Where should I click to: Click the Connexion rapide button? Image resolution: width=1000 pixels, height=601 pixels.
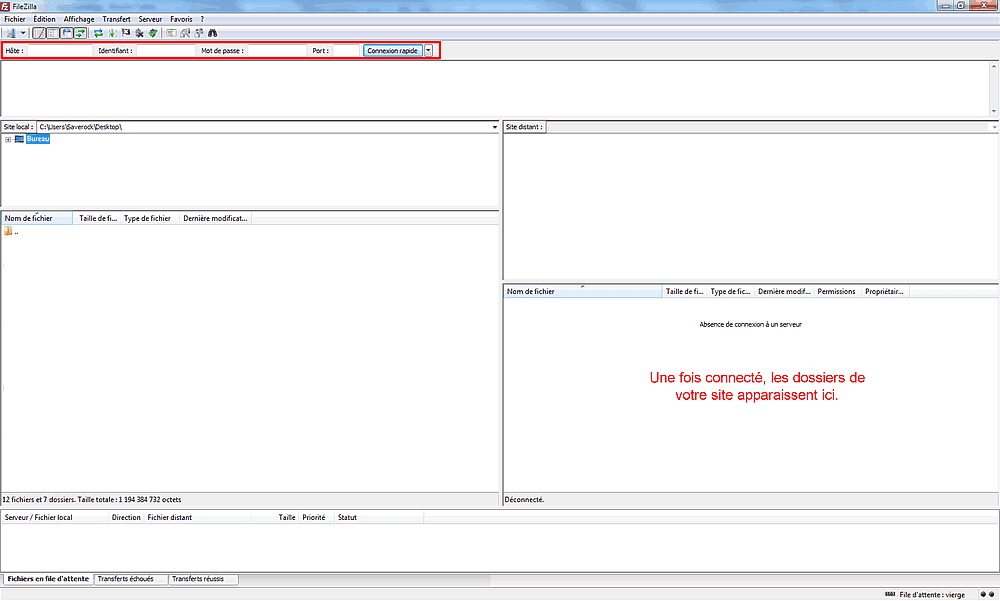point(392,50)
